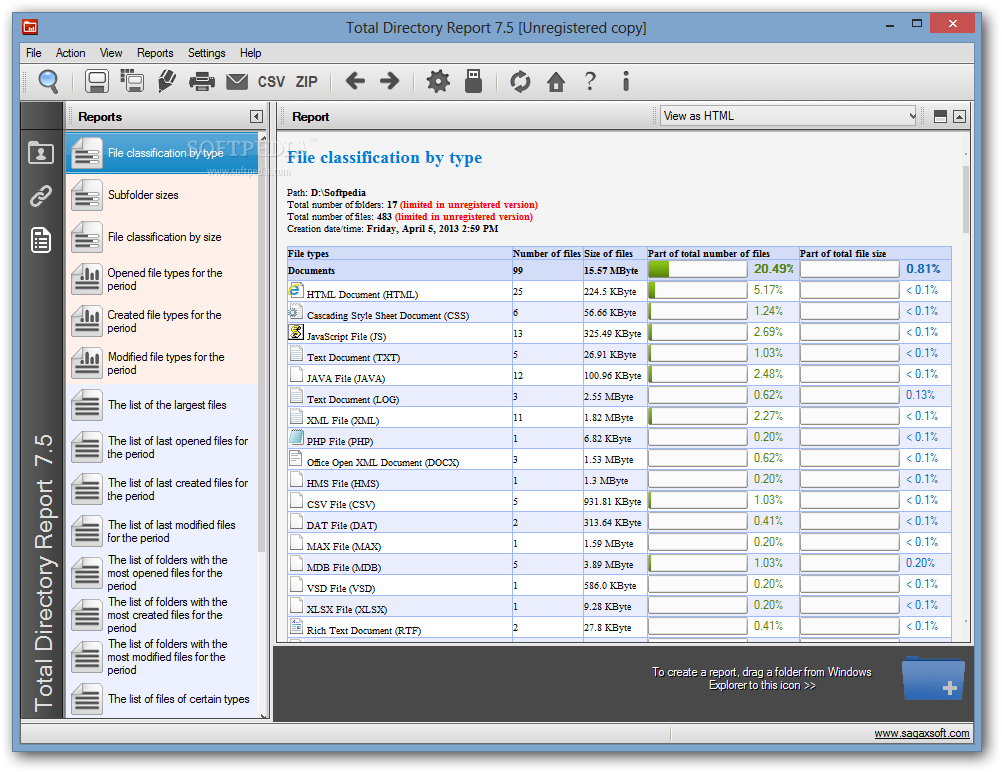Select folders with most opened files report
This screenshot has height=772, width=1002.
162,573
